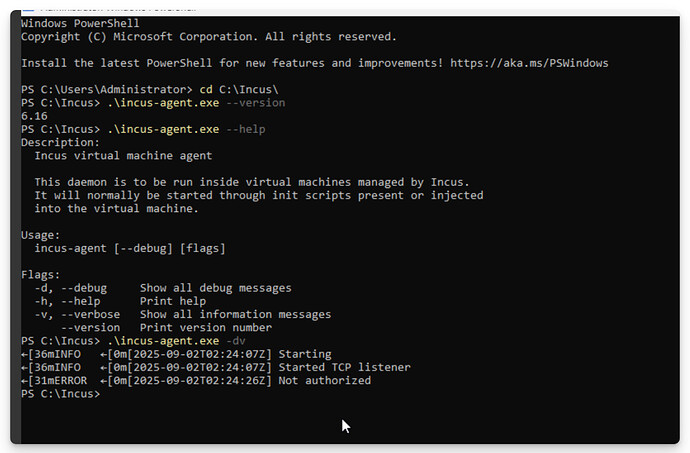Image resolution: width=690 pixels, height=453 pixels.
Task: Click the "Print version number" description
Action: (205, 327)
